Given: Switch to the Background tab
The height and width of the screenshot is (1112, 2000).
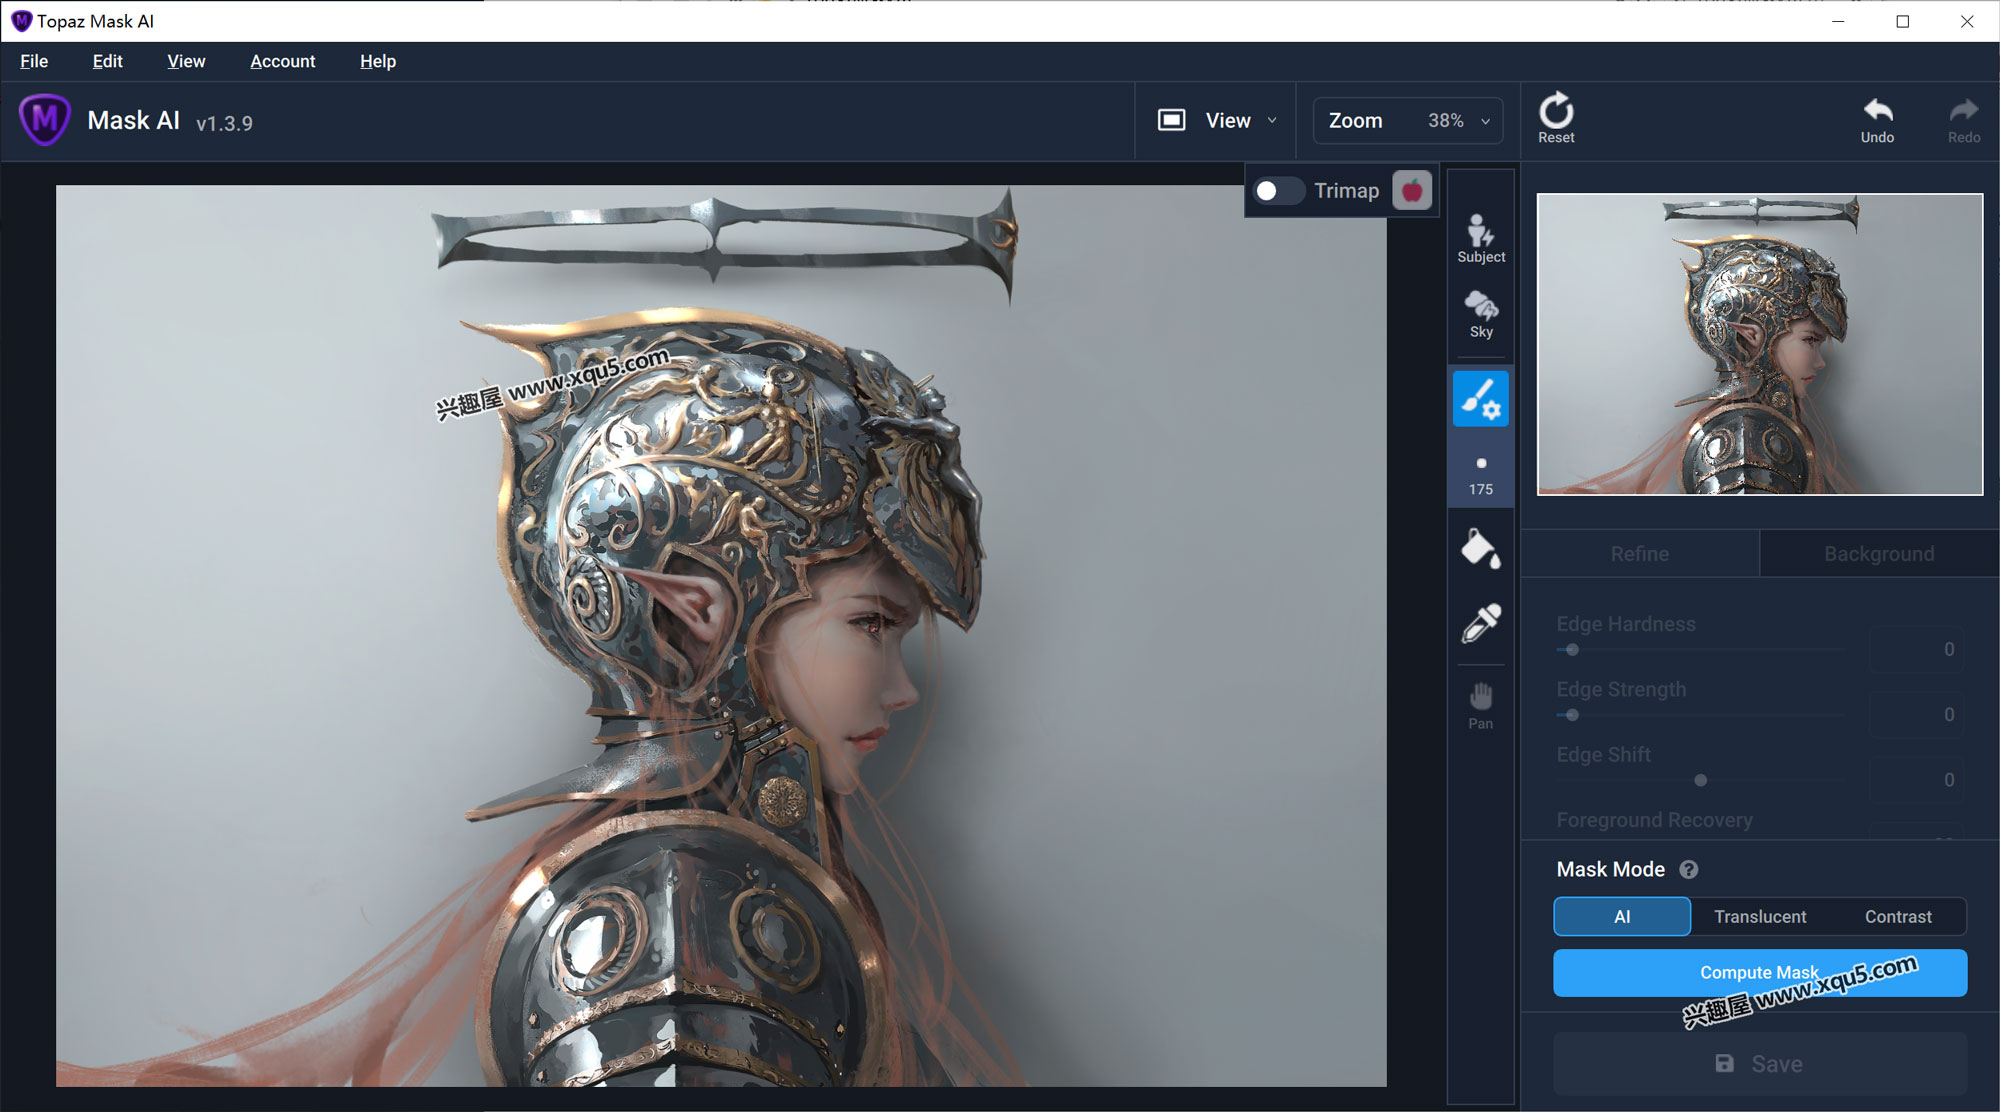Looking at the screenshot, I should point(1879,553).
